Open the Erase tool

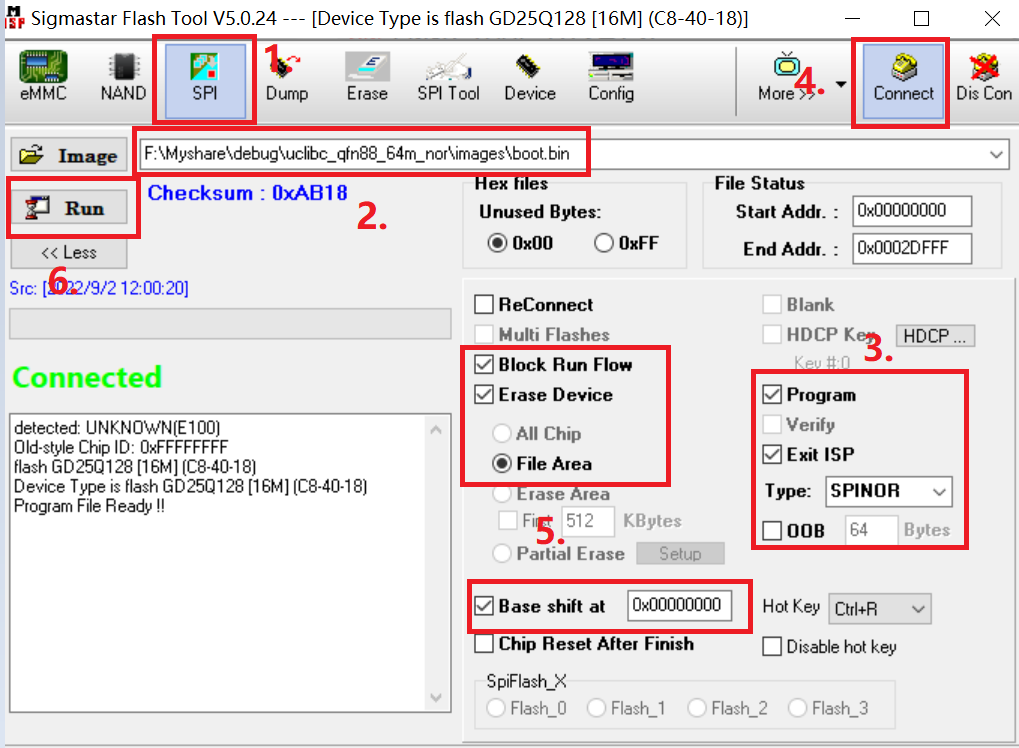(367, 77)
